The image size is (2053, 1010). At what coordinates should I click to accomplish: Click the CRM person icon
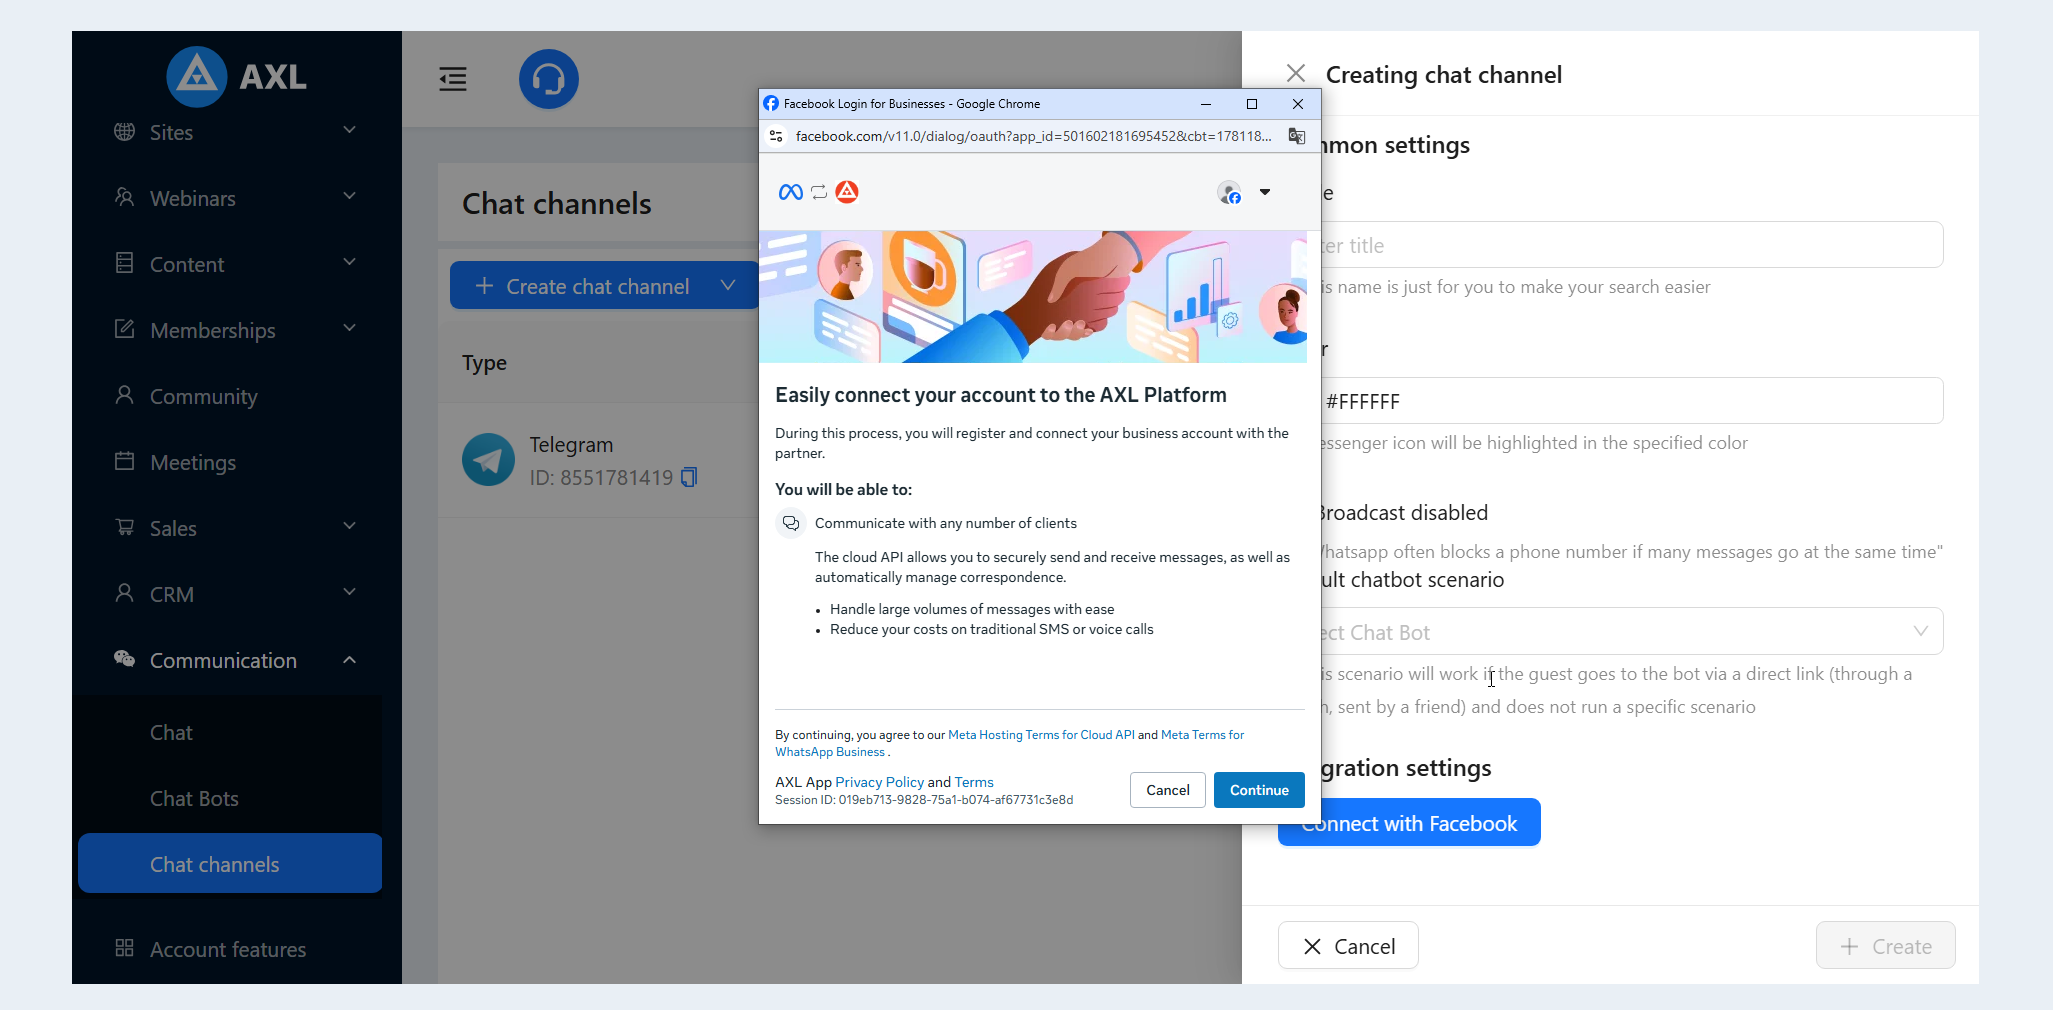(125, 594)
